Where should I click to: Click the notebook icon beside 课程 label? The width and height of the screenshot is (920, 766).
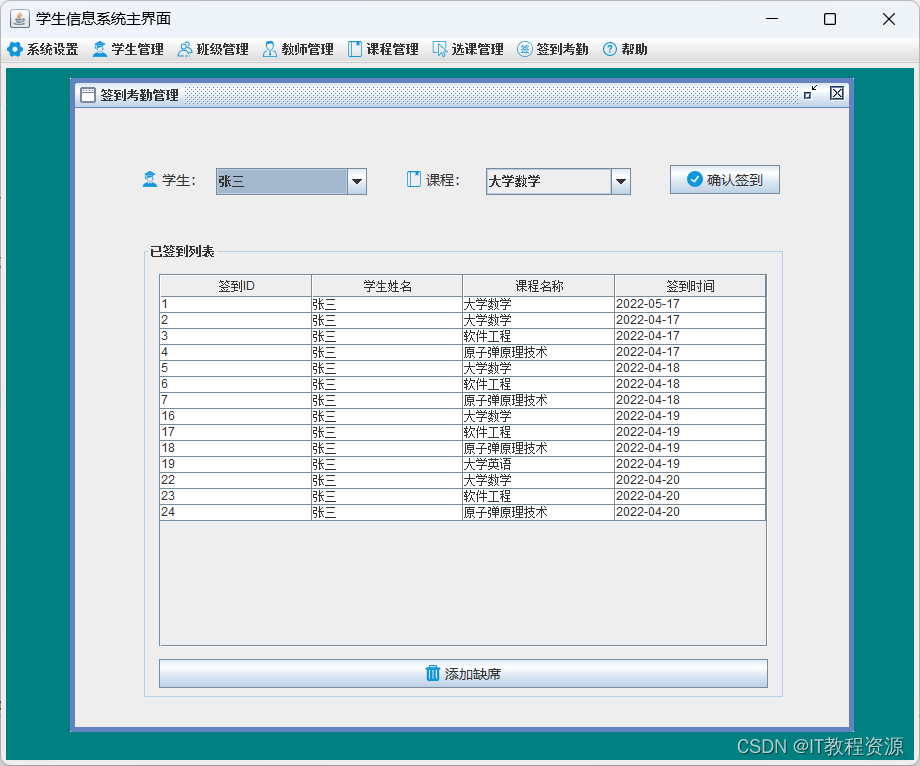click(414, 179)
